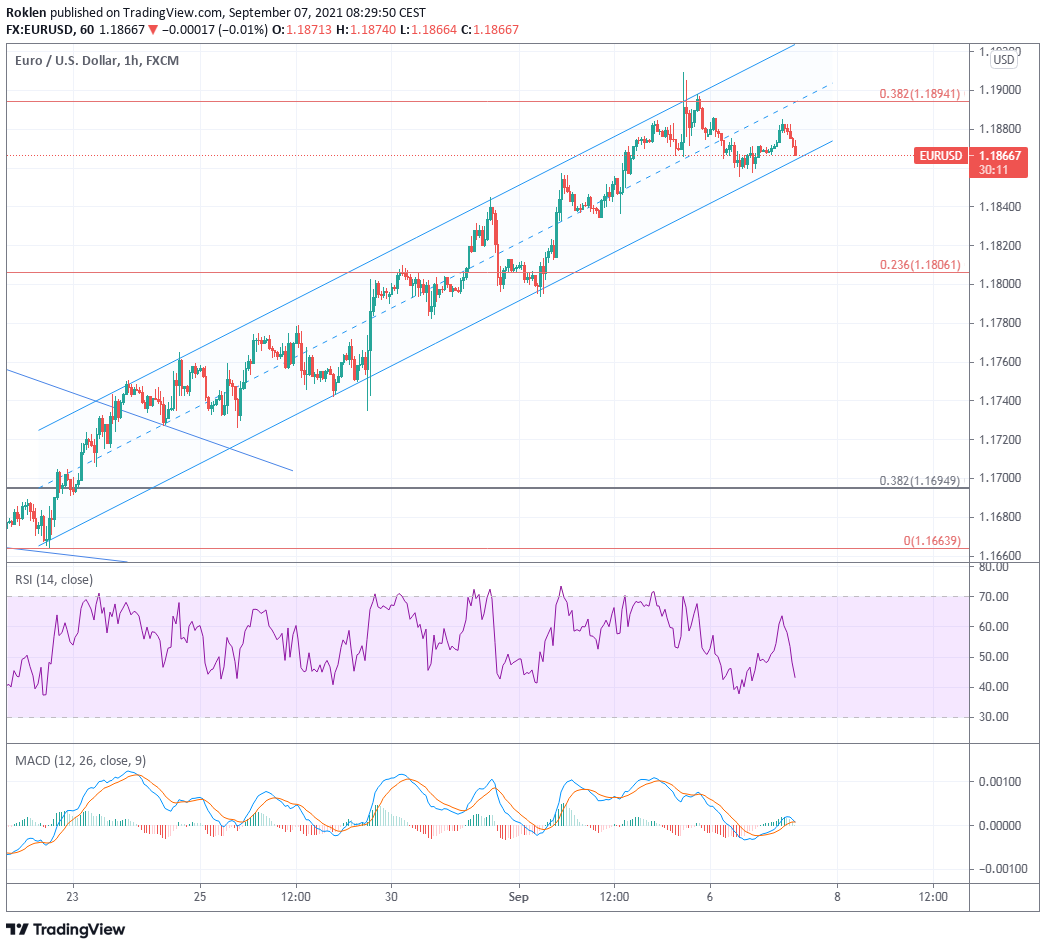Click the 1.17600 price axis value
1046x948 pixels.
pos(999,362)
